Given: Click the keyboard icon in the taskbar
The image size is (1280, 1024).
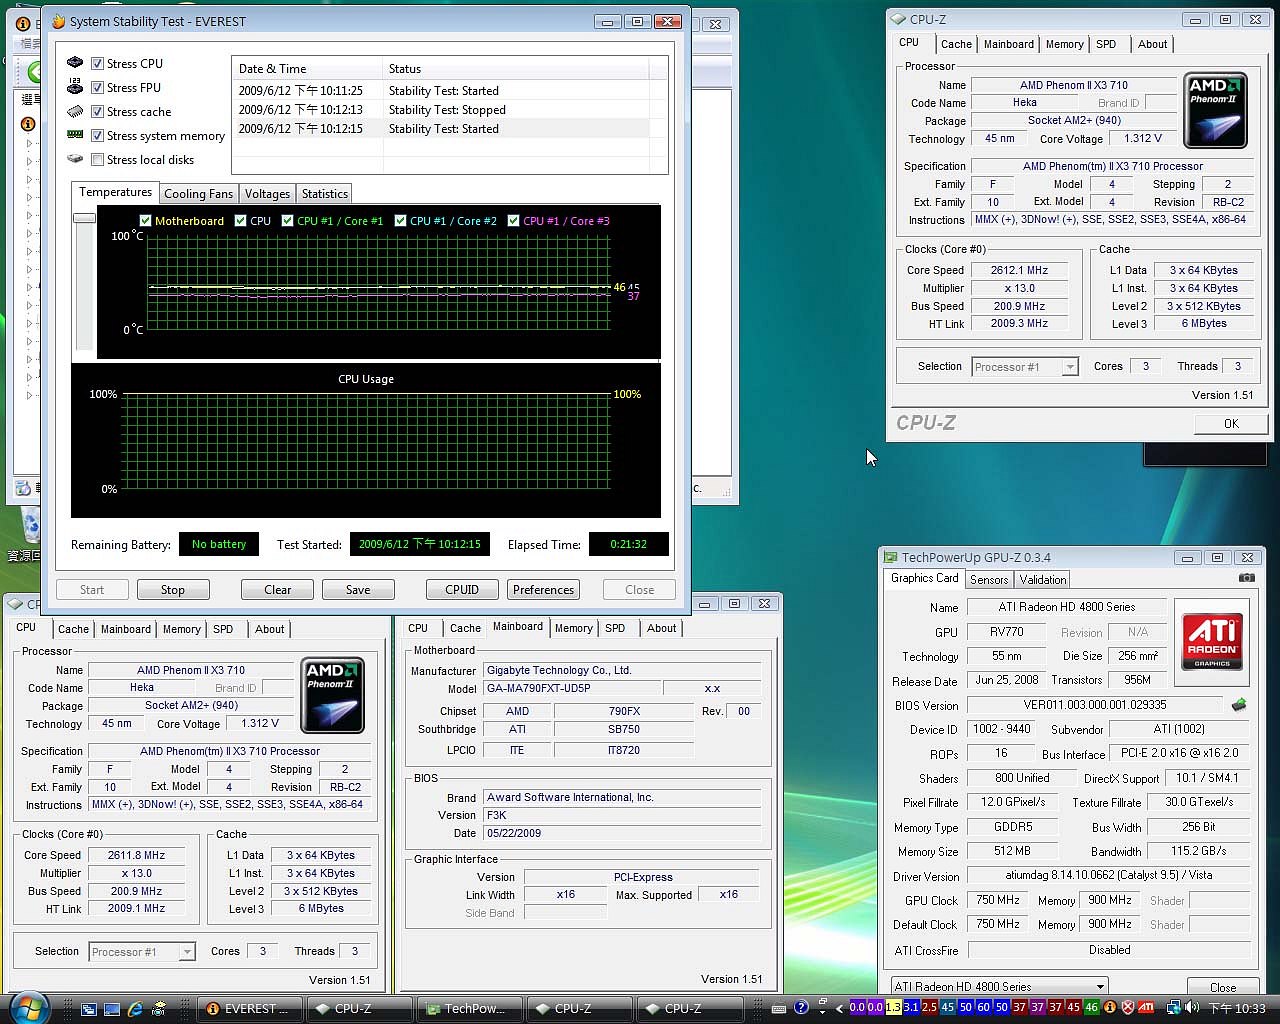Looking at the screenshot, I should pyautogui.click(x=781, y=1008).
